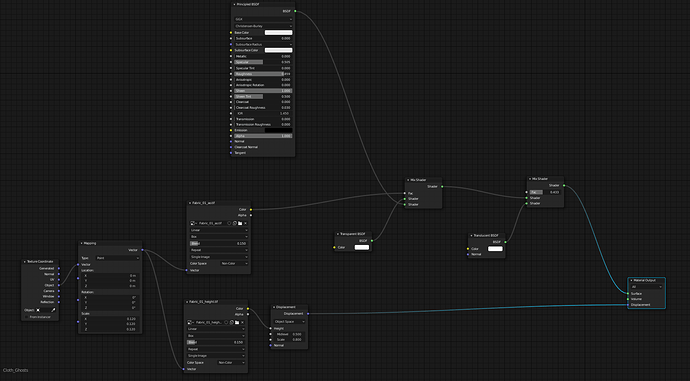Click Displacement input socket of Material Output
Viewport: 690px width, 381px height.
(628, 304)
